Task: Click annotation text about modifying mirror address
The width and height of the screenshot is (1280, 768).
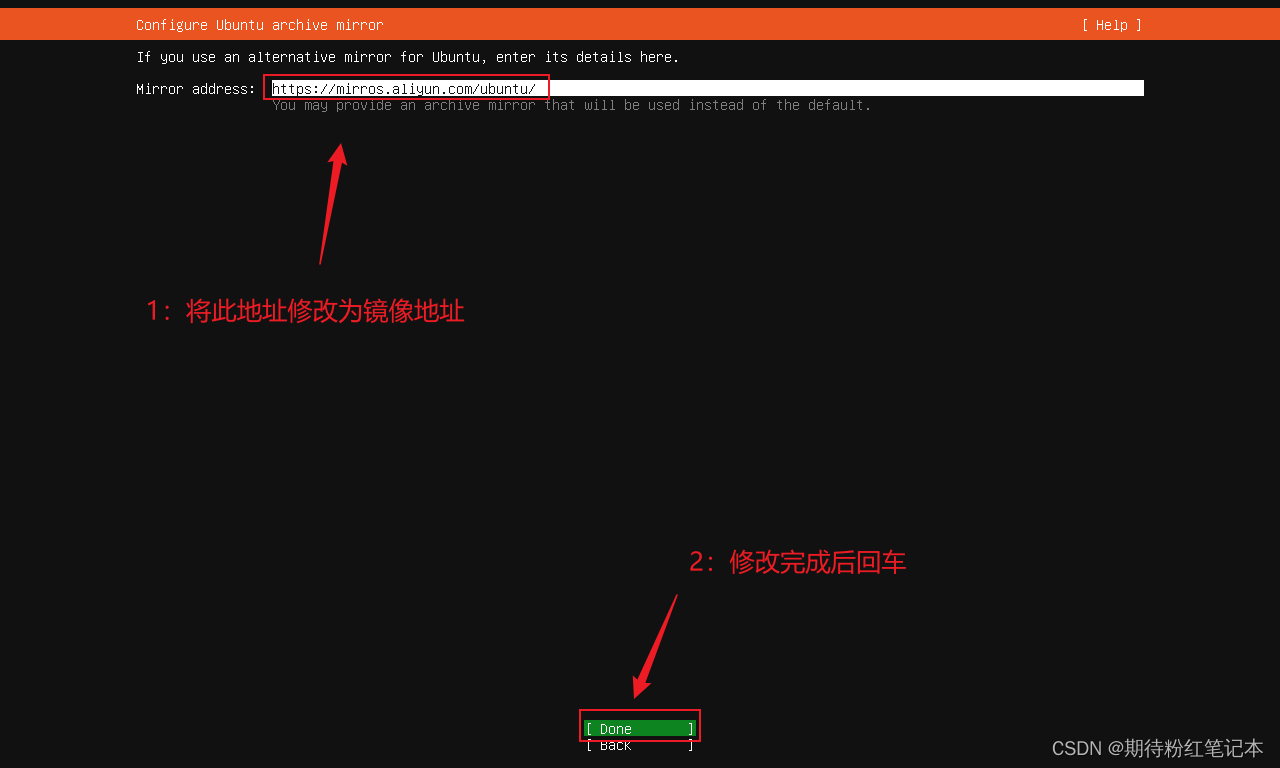Action: tap(305, 311)
